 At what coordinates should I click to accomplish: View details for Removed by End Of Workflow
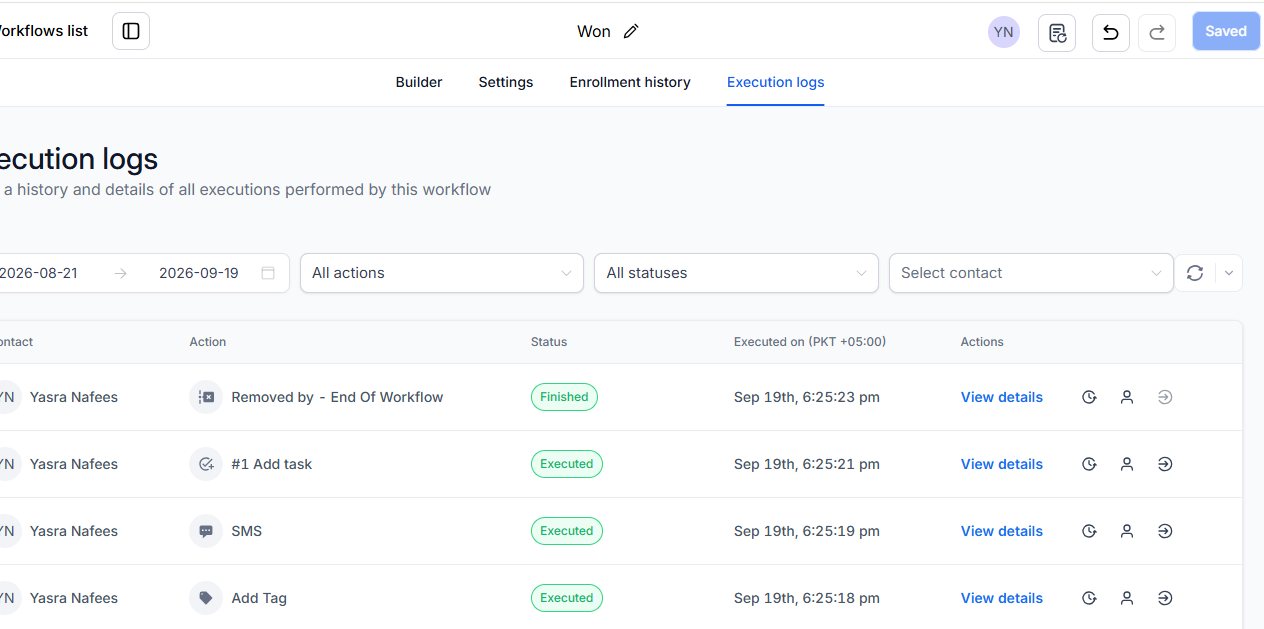(x=1002, y=397)
